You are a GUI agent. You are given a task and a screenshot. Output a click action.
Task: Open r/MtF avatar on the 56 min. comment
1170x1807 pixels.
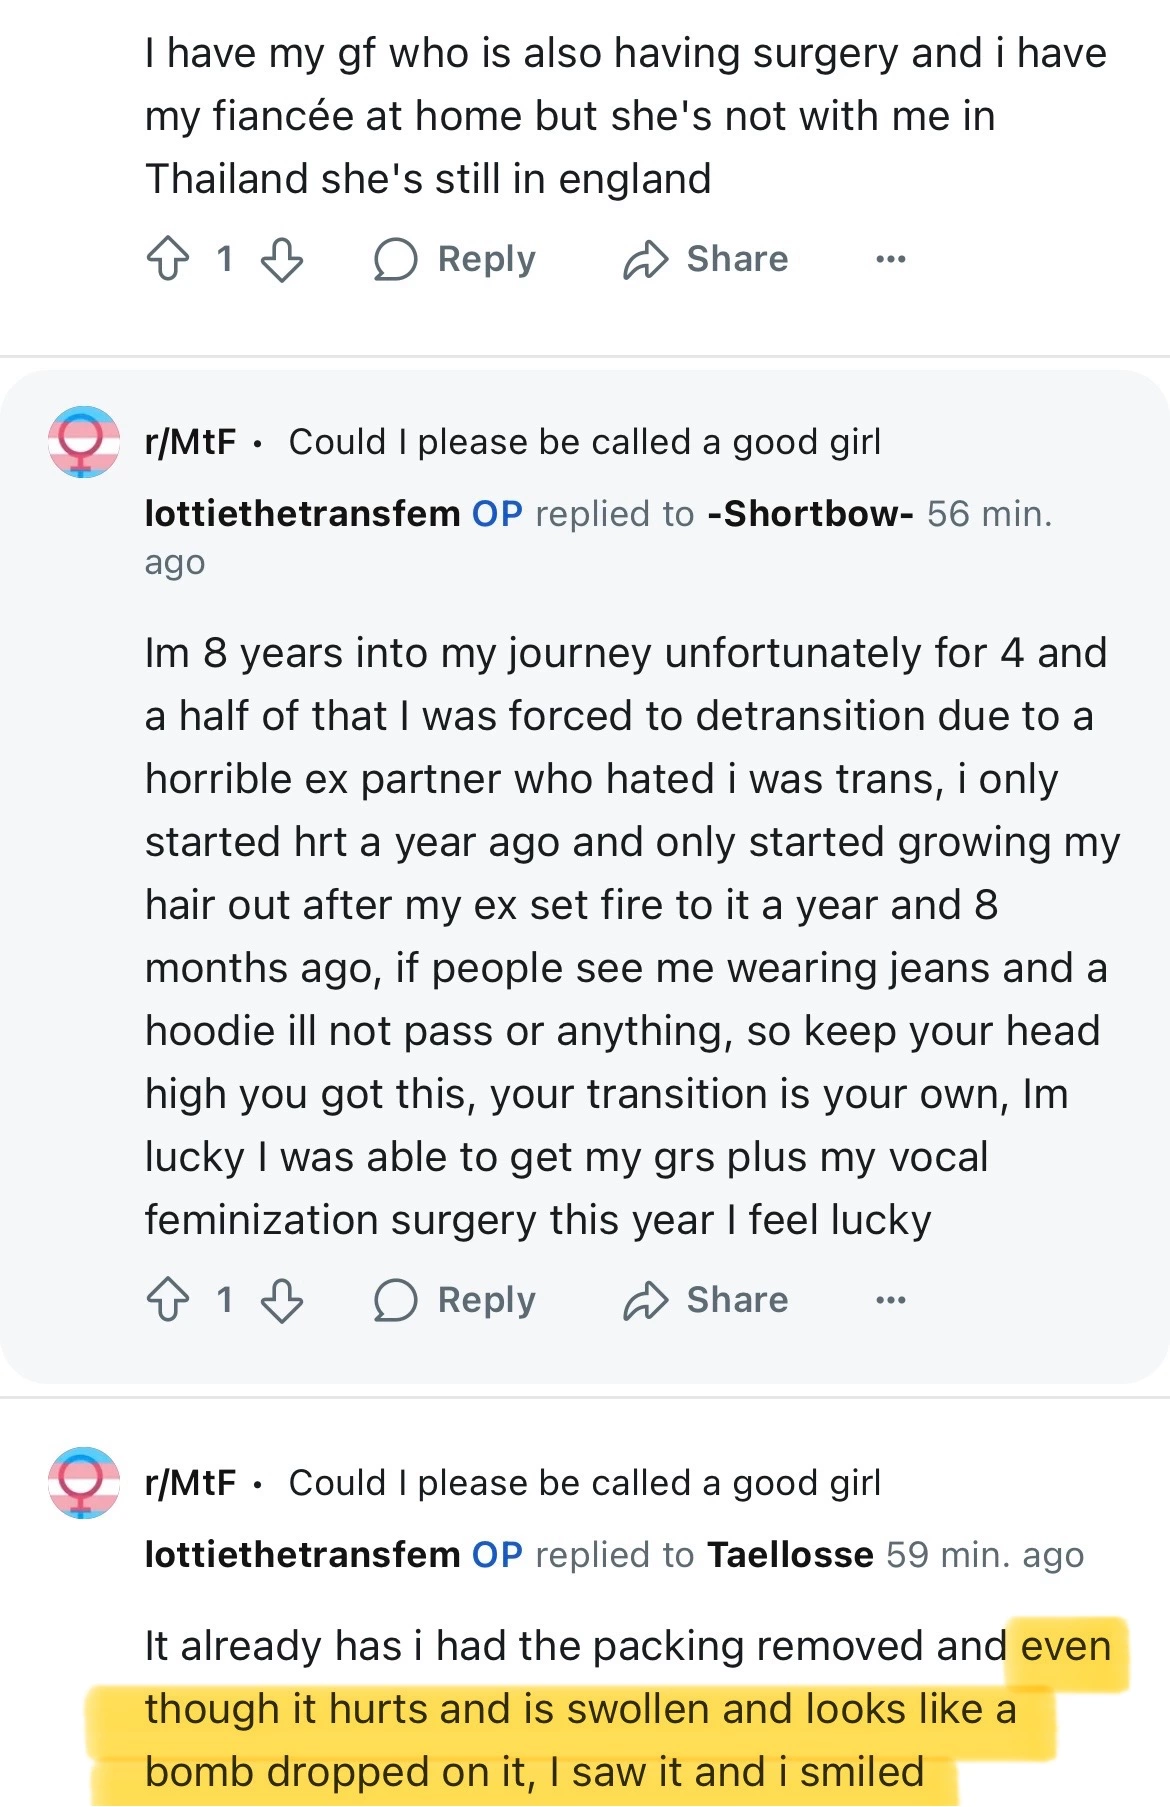point(84,442)
